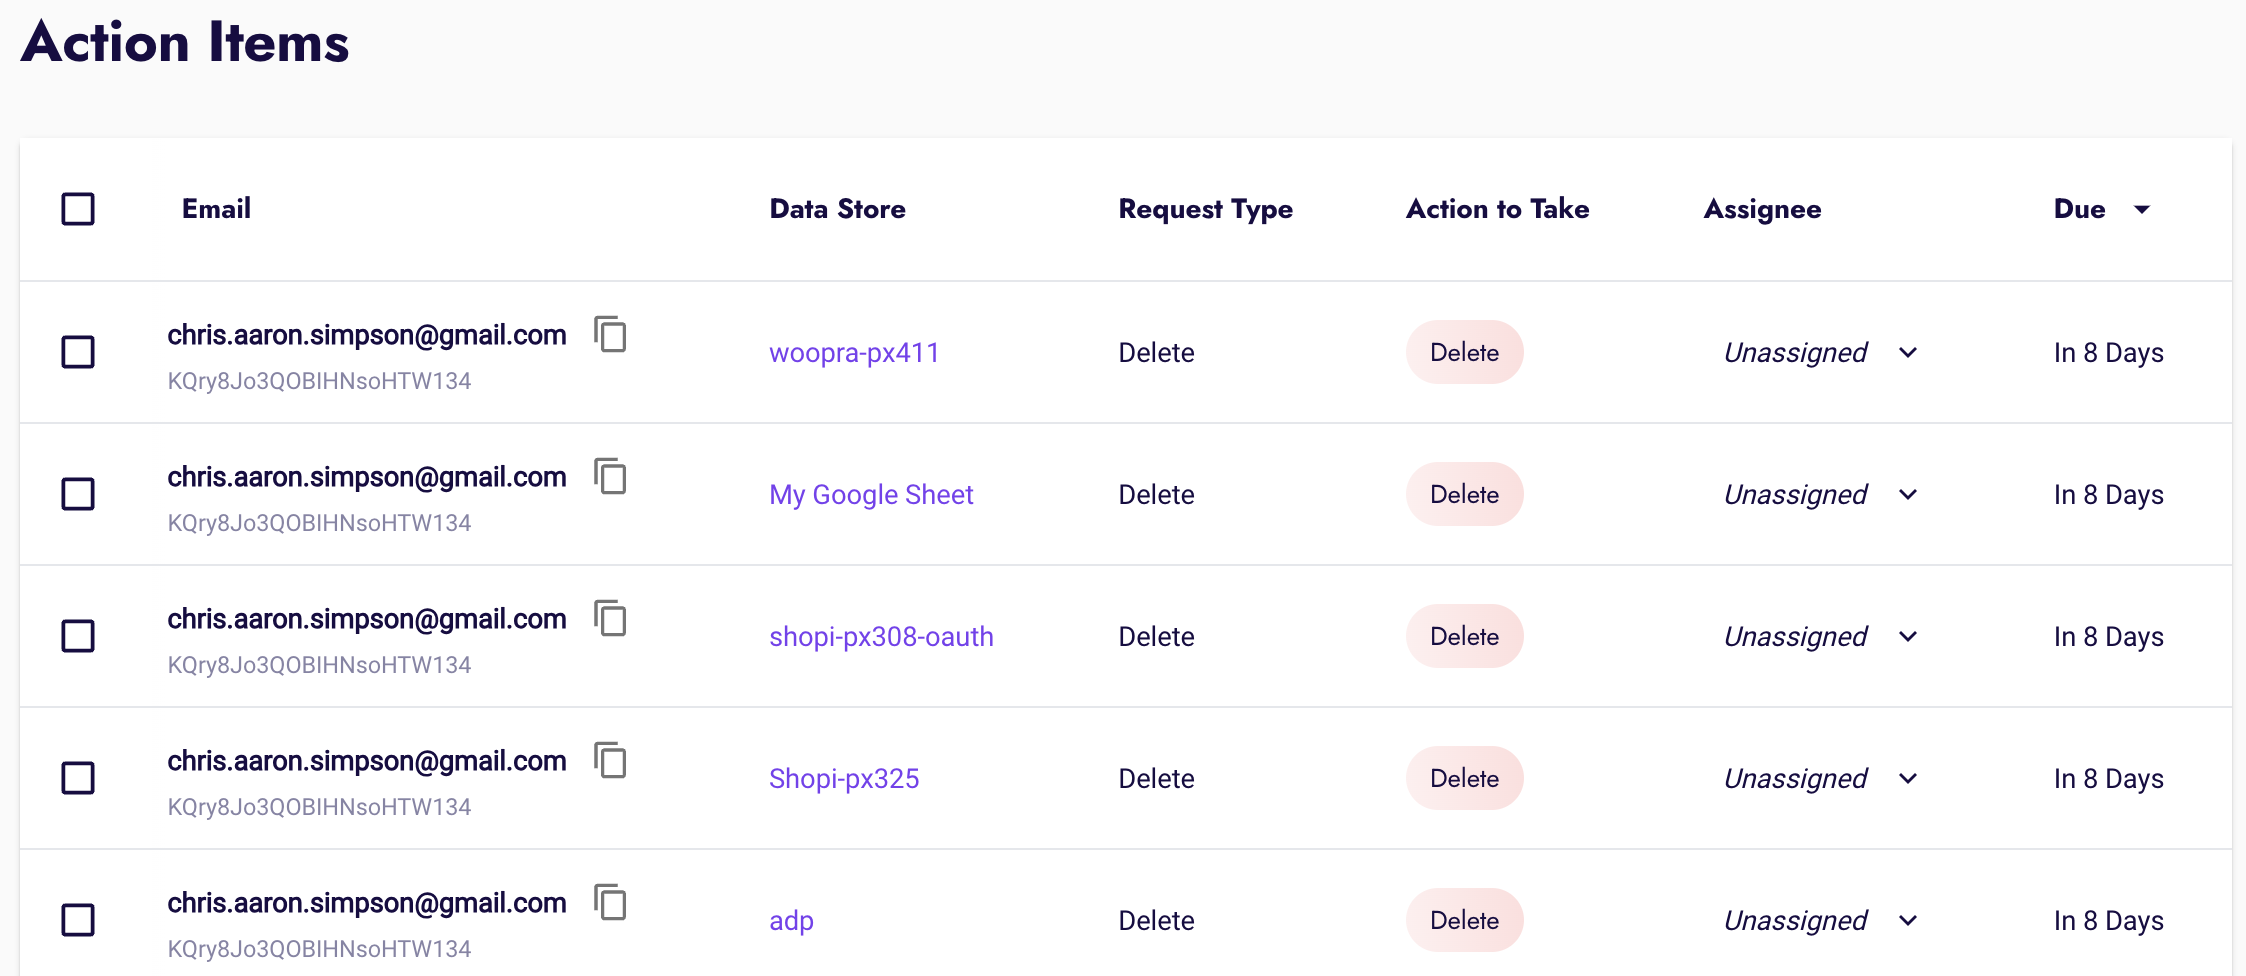Screen dimensions: 2246x976
Task: Copy email in the Shopi-px325 row
Action: 610,760
